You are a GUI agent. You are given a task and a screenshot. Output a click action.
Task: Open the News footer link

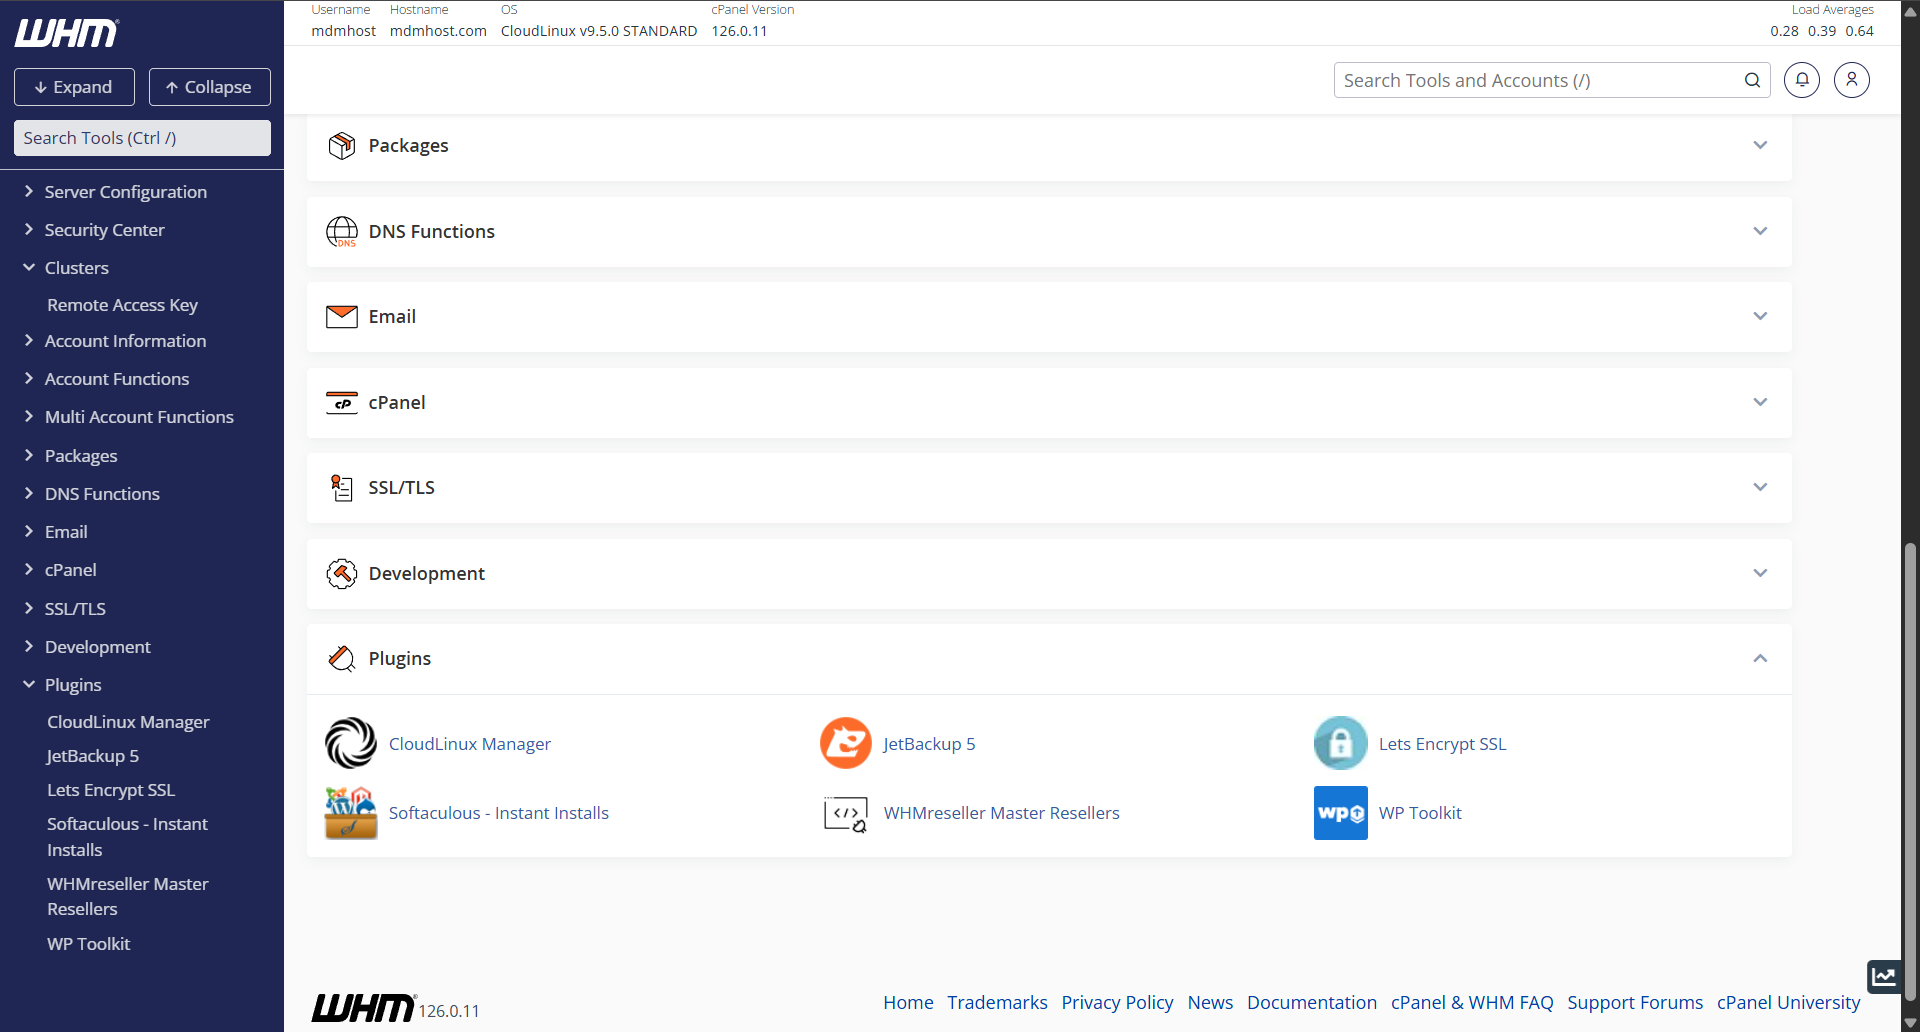coord(1210,1002)
